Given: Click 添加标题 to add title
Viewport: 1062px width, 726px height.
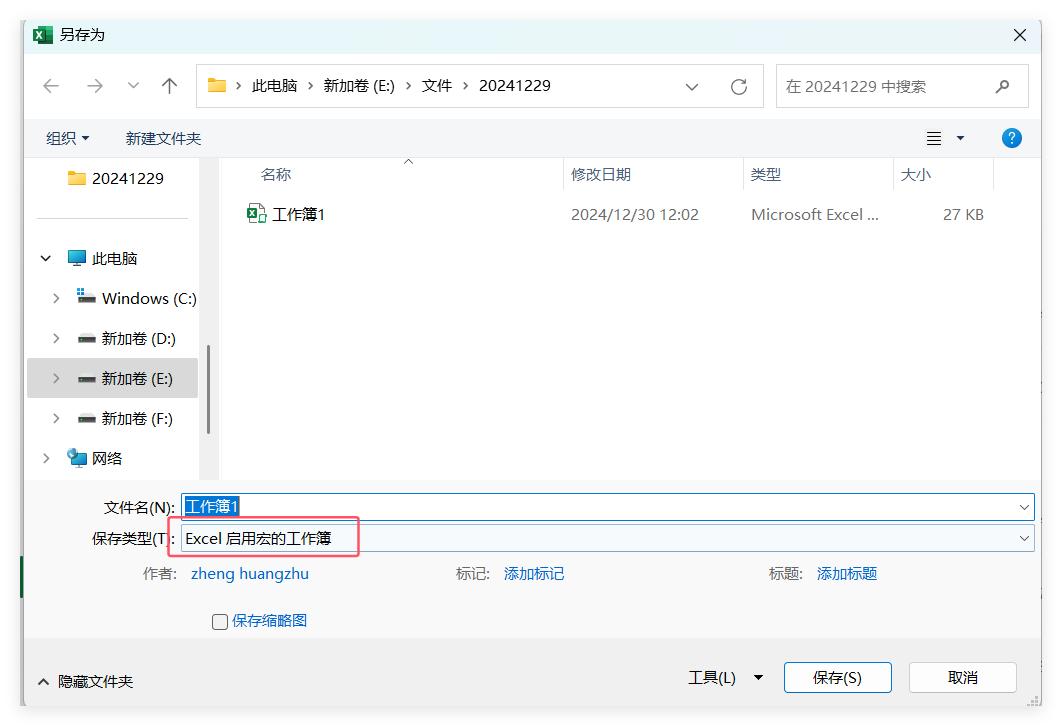Looking at the screenshot, I should (x=847, y=574).
